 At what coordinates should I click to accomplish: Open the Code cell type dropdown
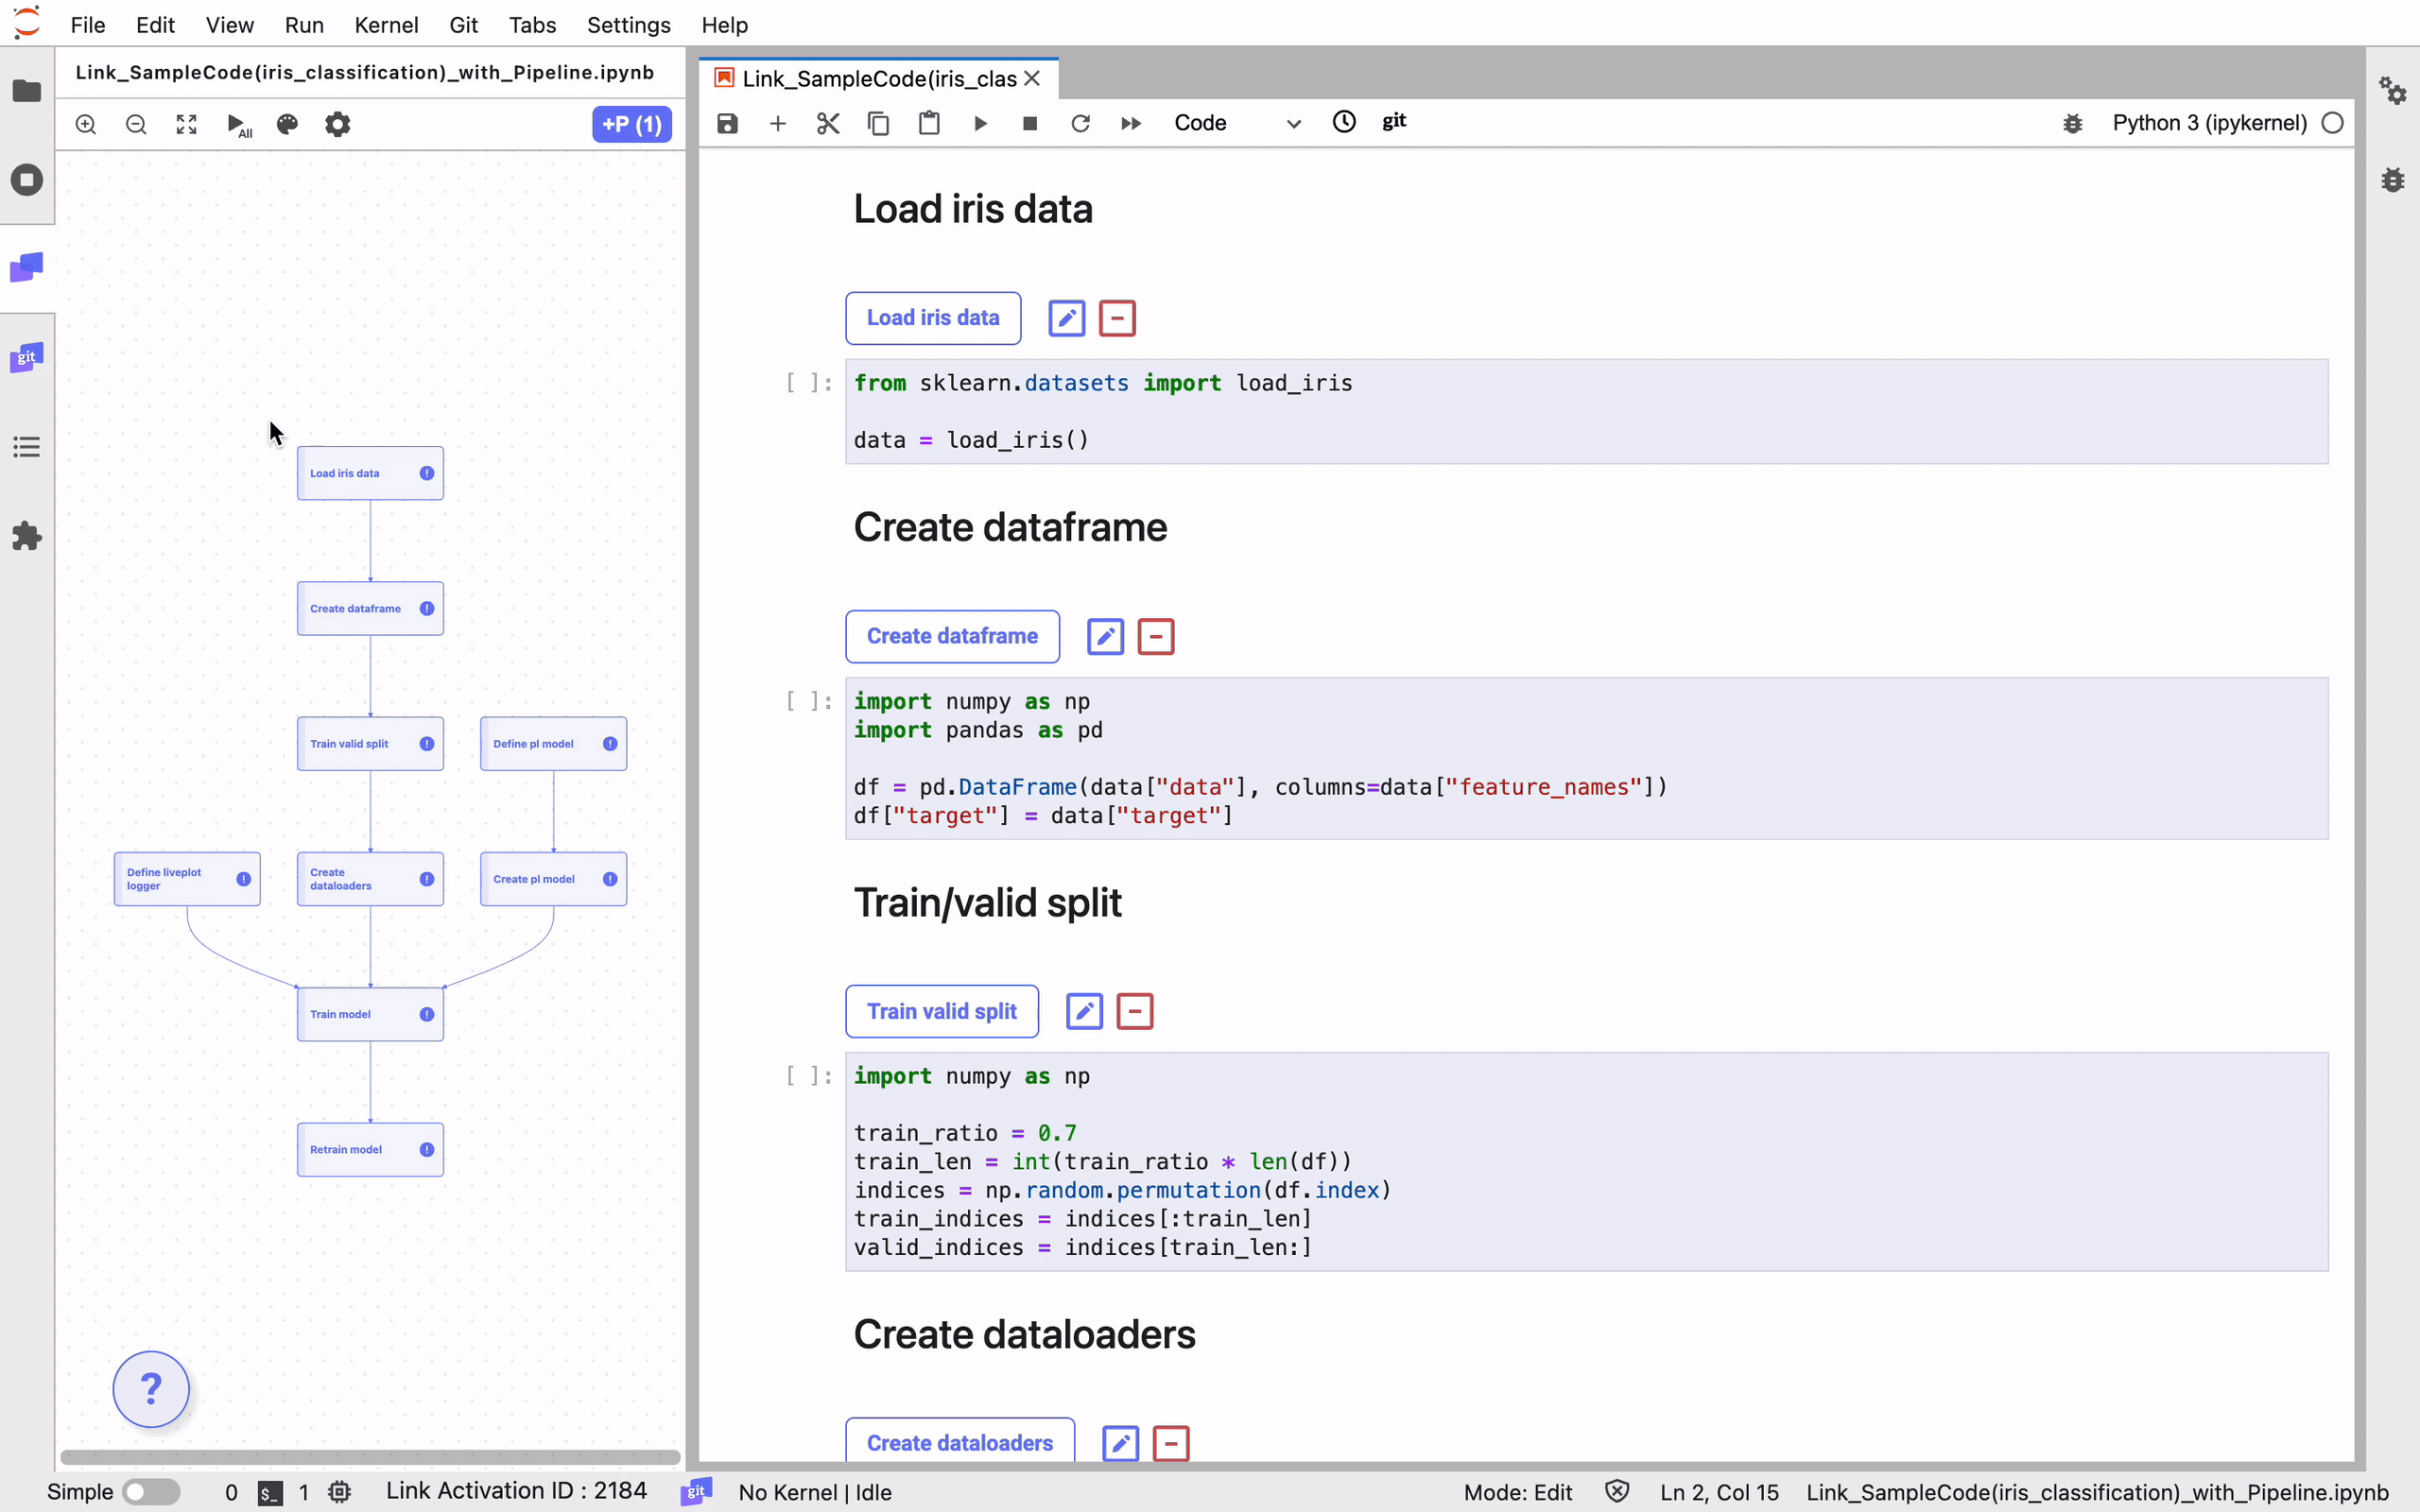point(1236,123)
